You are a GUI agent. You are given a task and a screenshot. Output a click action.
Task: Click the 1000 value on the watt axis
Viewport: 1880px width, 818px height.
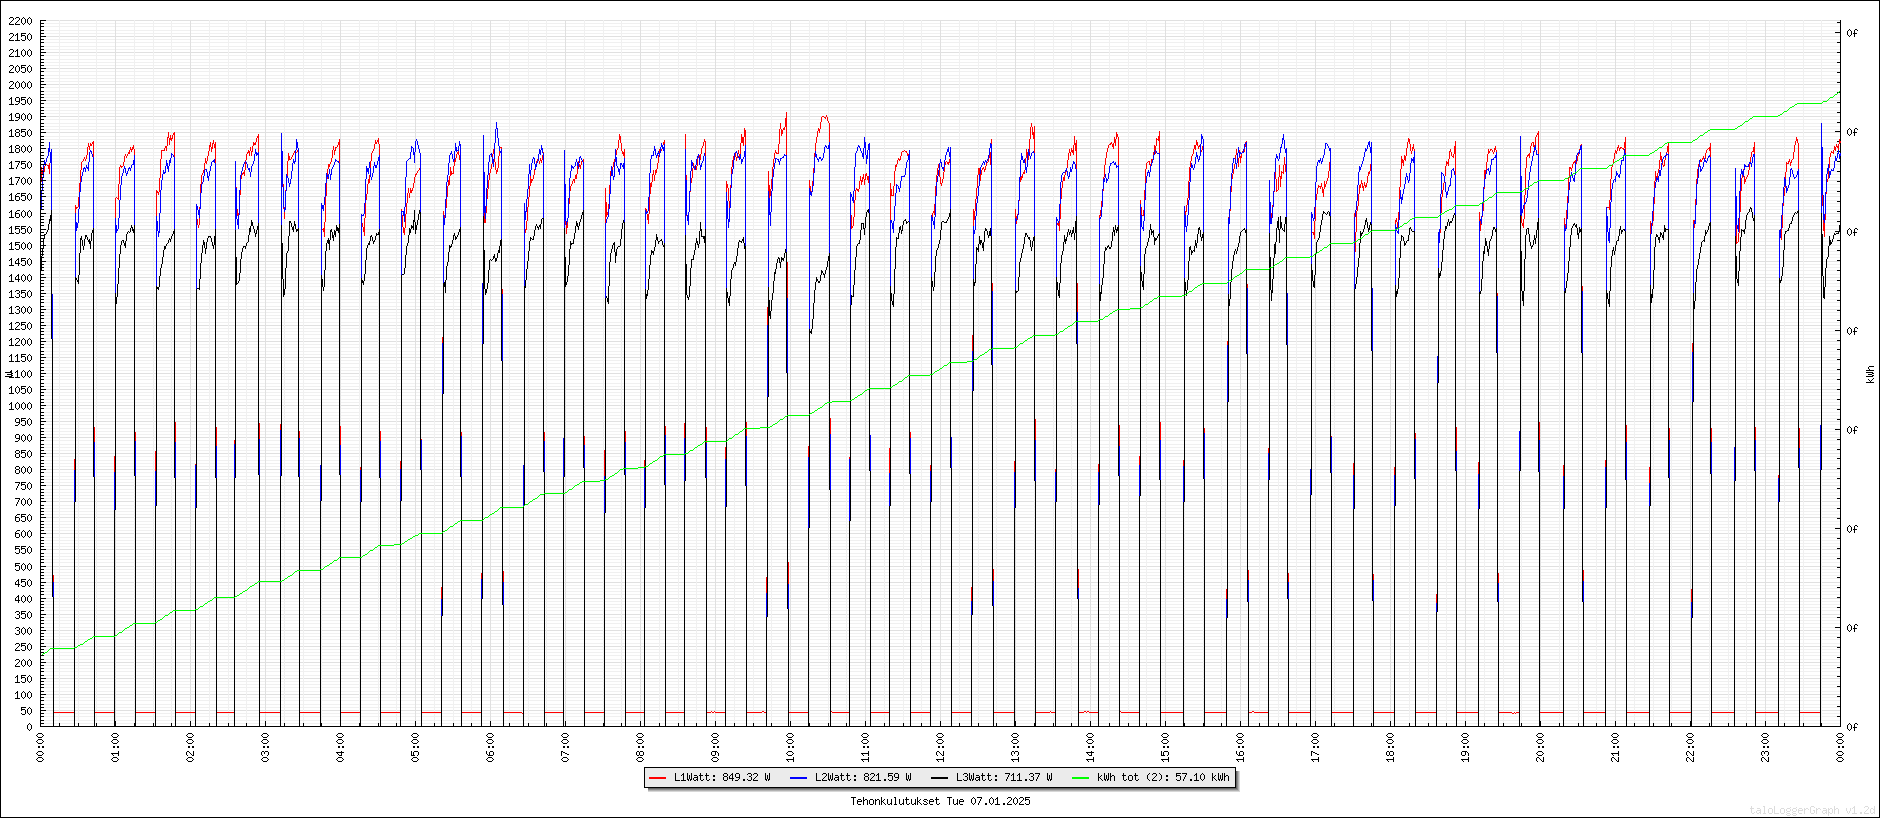pos(20,406)
